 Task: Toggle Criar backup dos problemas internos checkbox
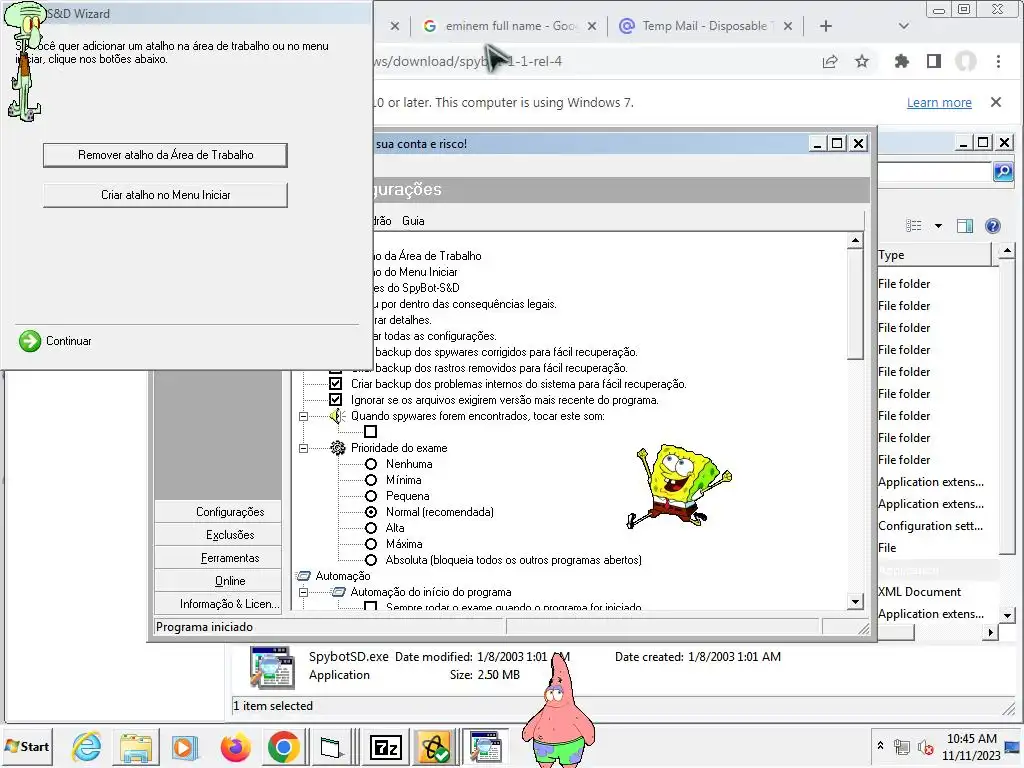[x=336, y=384]
